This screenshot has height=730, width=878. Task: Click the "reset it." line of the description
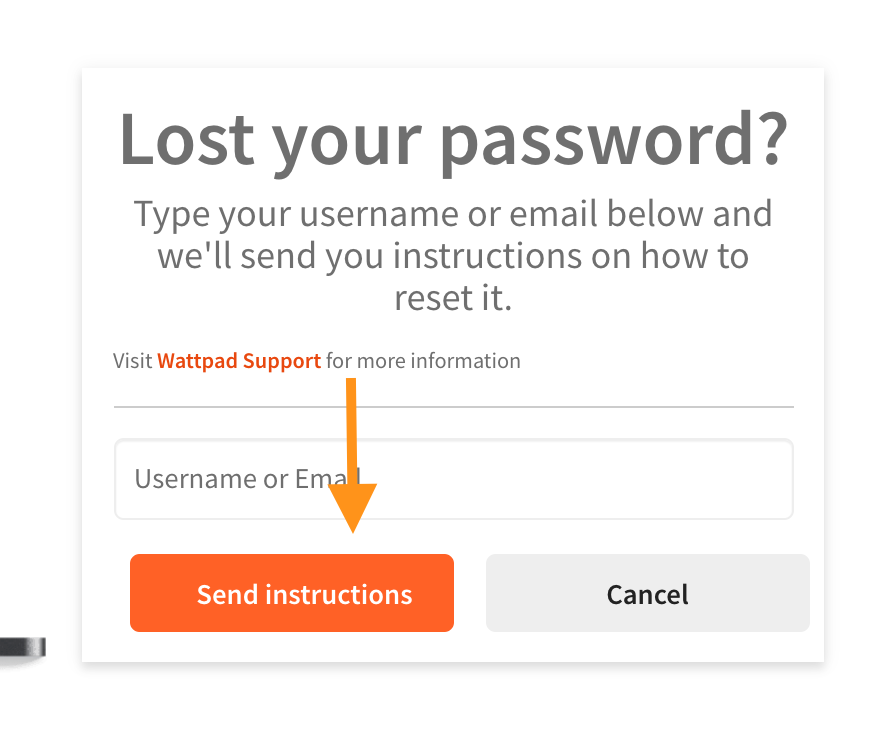click(x=453, y=297)
